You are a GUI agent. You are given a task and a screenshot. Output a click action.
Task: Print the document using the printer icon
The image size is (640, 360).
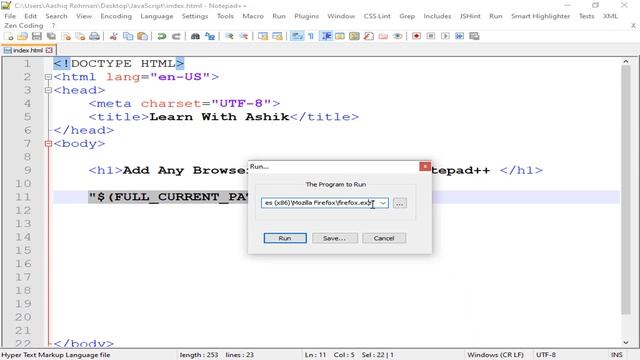[x=94, y=36]
